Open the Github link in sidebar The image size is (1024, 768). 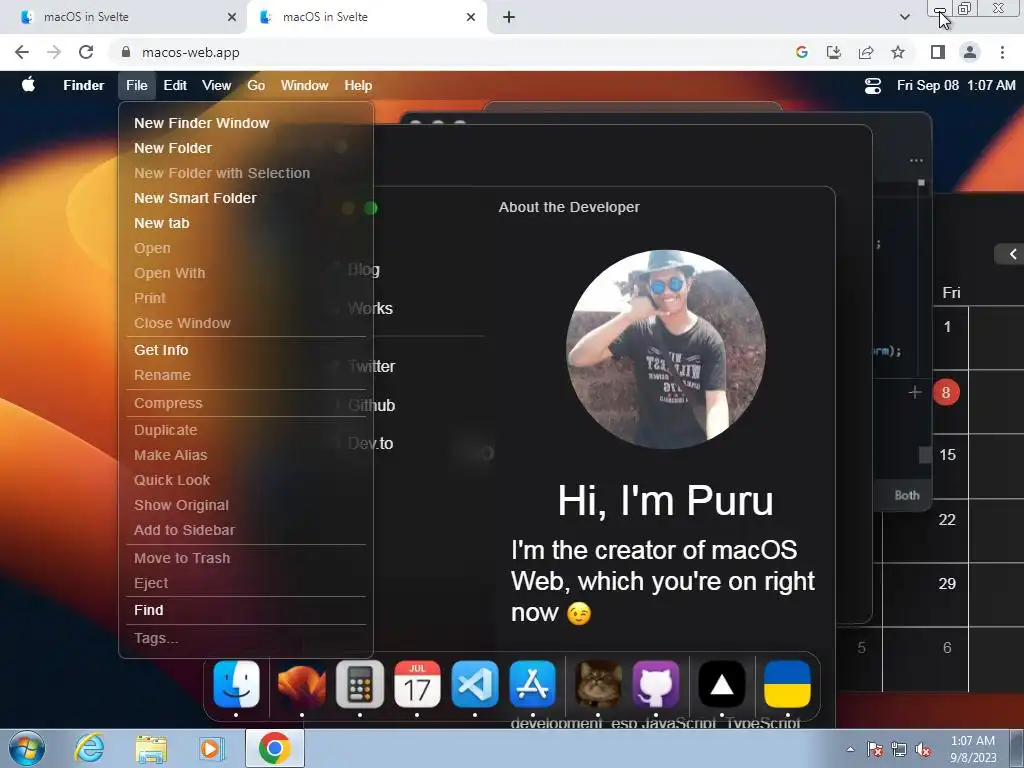point(372,406)
